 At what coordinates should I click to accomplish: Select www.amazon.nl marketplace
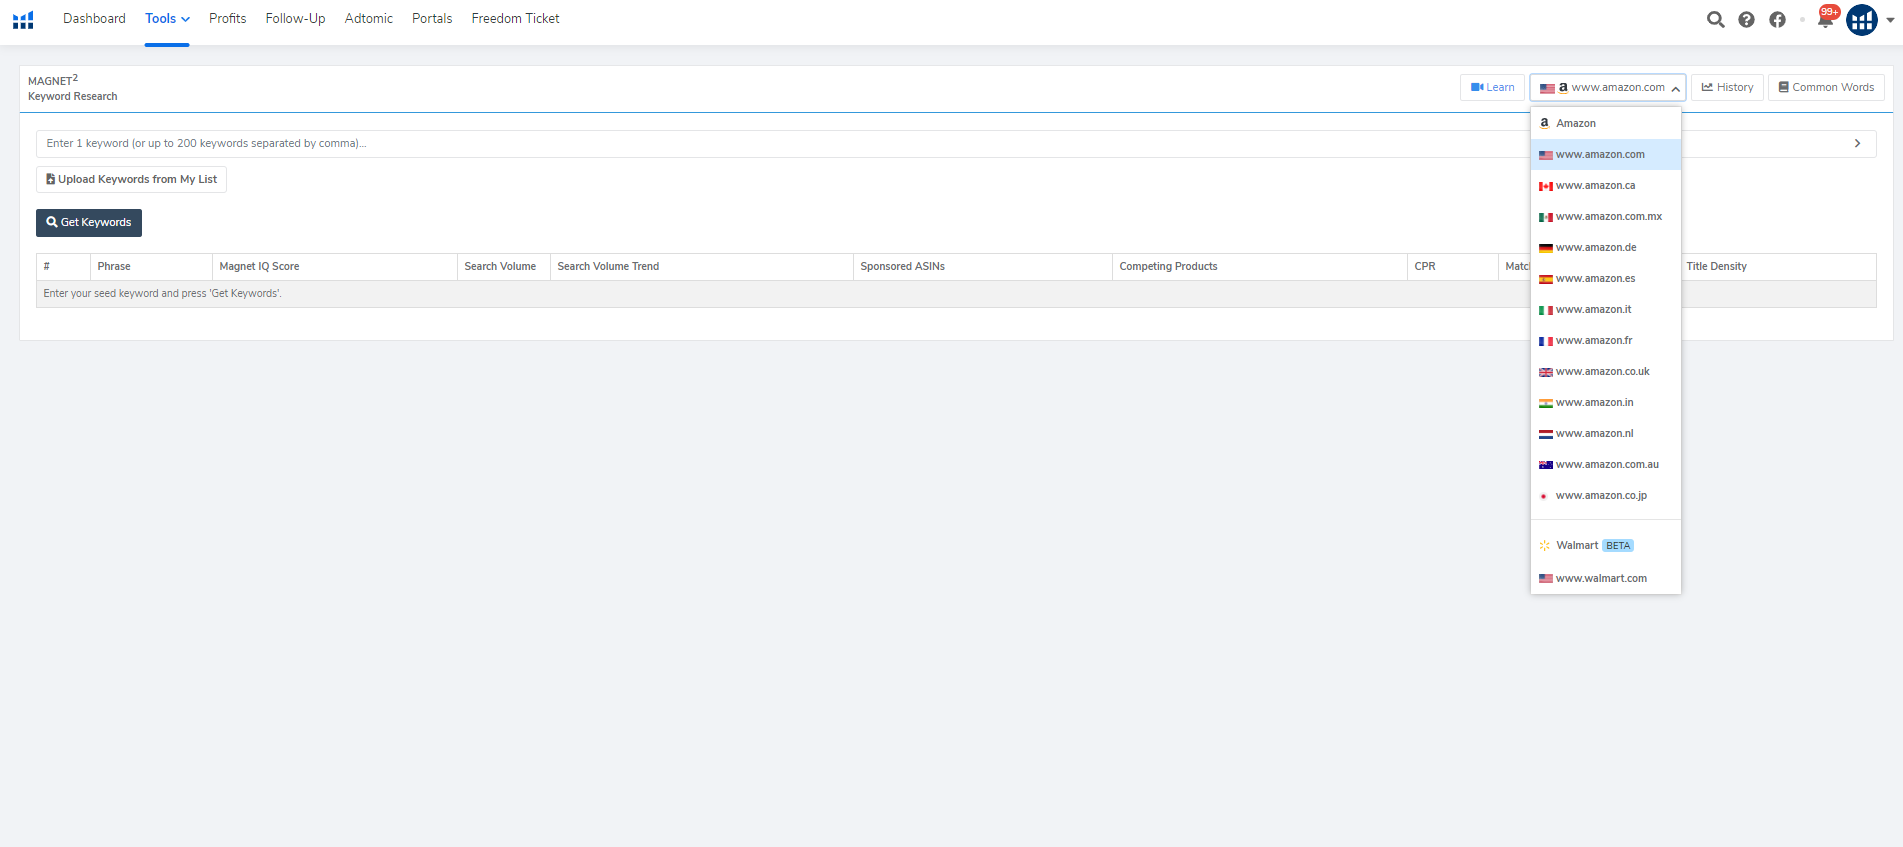pyautogui.click(x=1605, y=433)
